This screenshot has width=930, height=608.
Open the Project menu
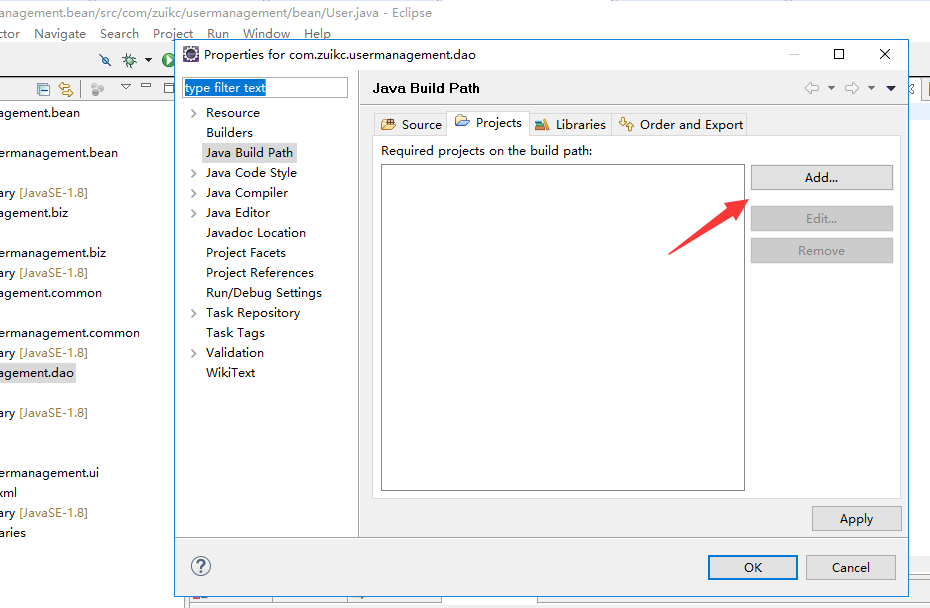pyautogui.click(x=173, y=34)
